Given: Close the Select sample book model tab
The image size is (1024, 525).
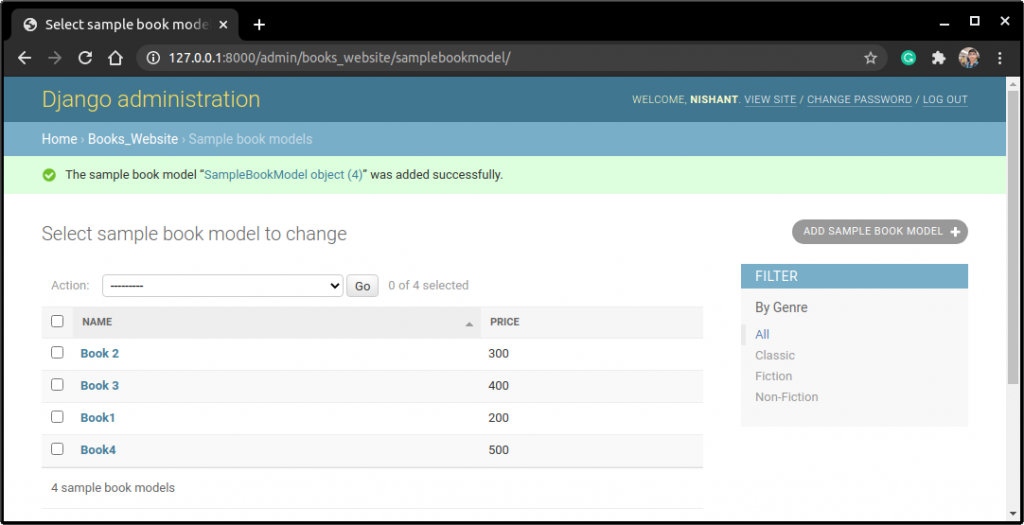Looking at the screenshot, I should tap(223, 25).
